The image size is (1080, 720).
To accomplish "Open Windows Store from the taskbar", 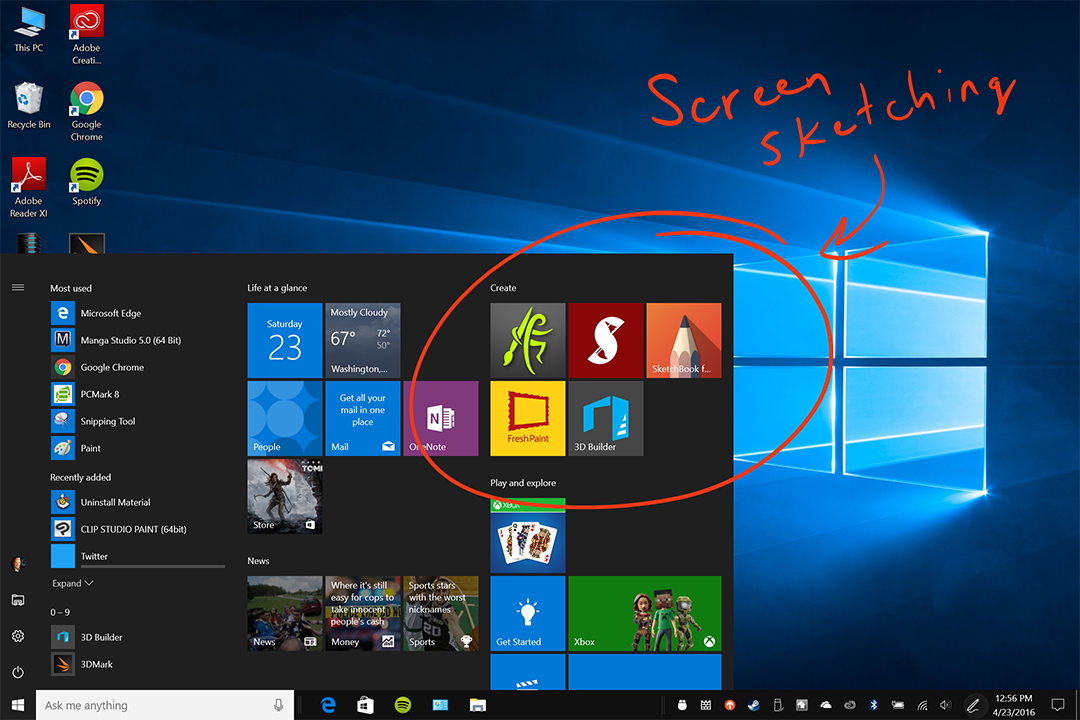I will (365, 705).
